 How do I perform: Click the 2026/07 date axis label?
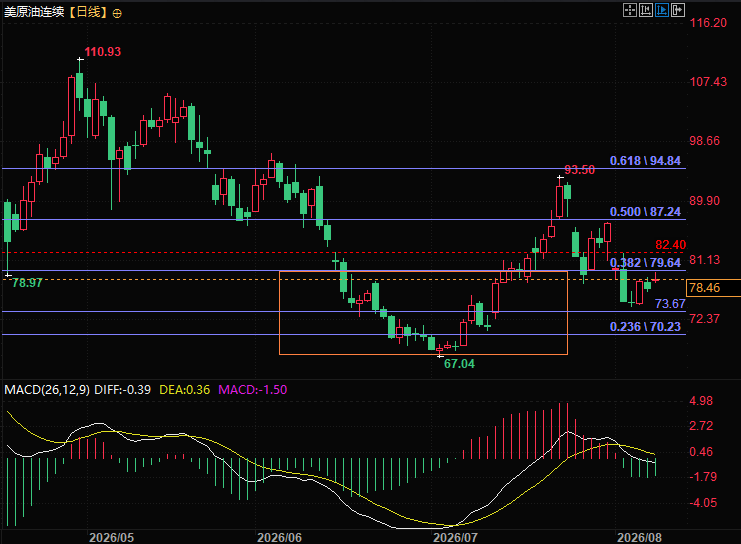coord(456,538)
